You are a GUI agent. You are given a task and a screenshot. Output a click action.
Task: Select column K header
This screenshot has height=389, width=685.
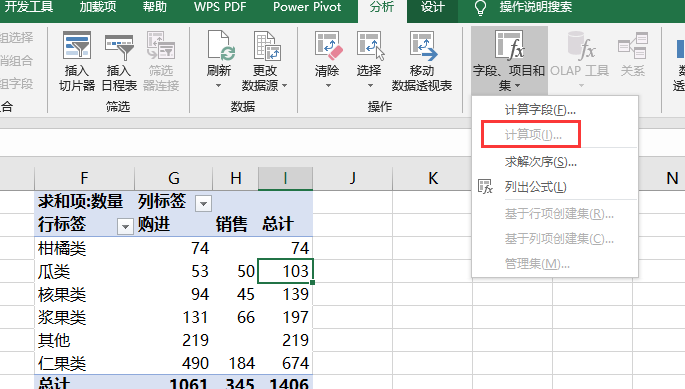[432, 178]
